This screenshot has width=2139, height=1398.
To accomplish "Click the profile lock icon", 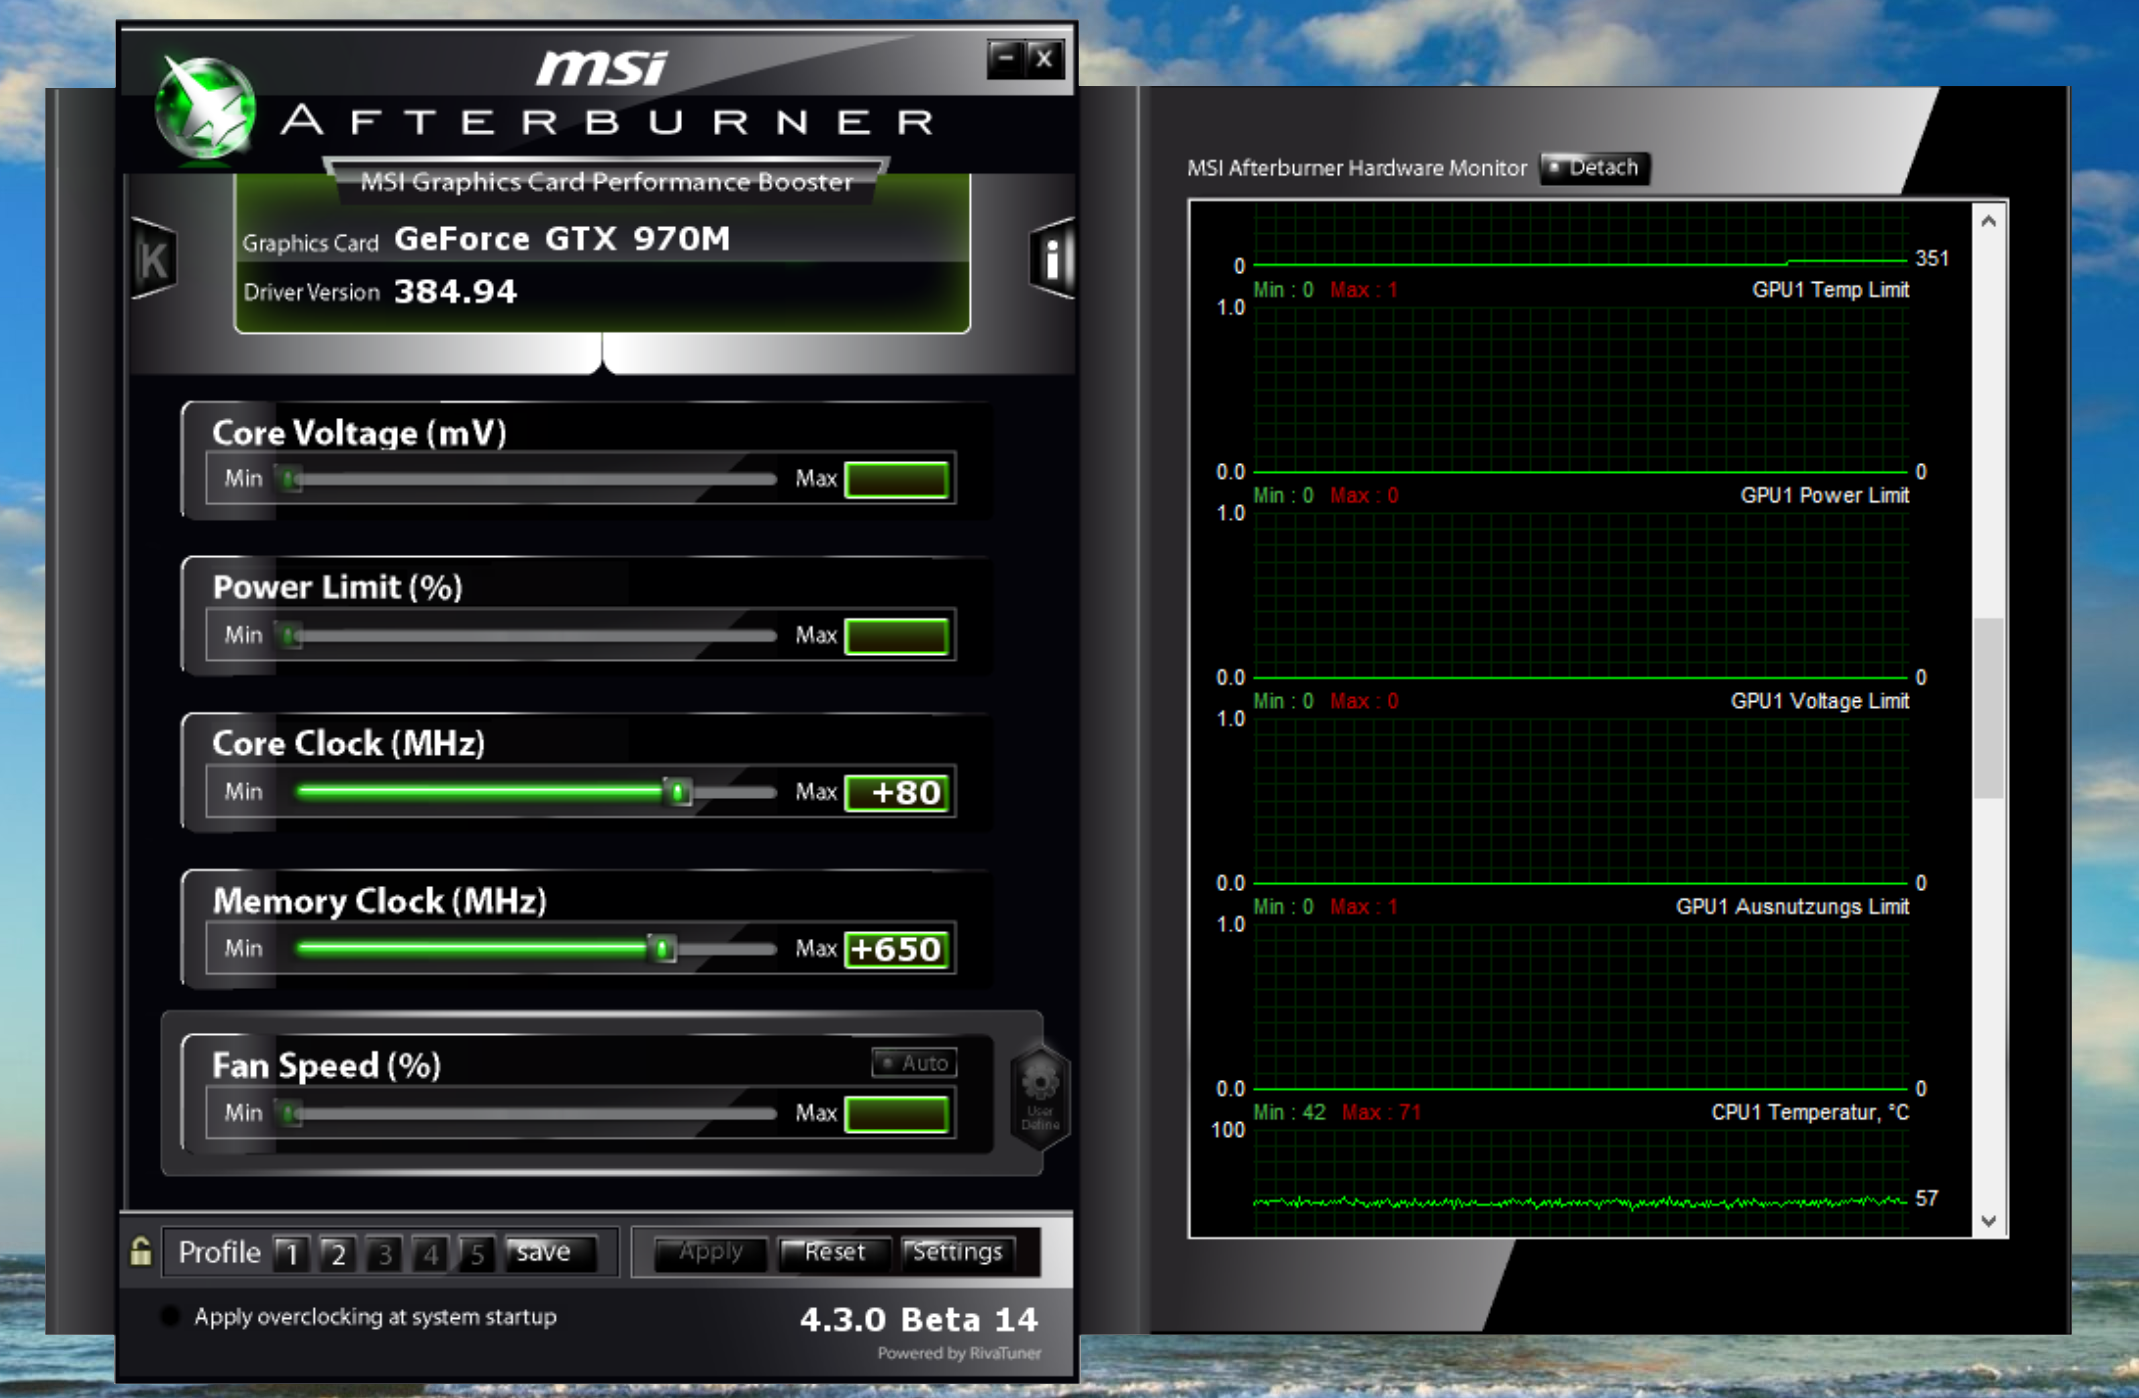I will pos(141,1251).
